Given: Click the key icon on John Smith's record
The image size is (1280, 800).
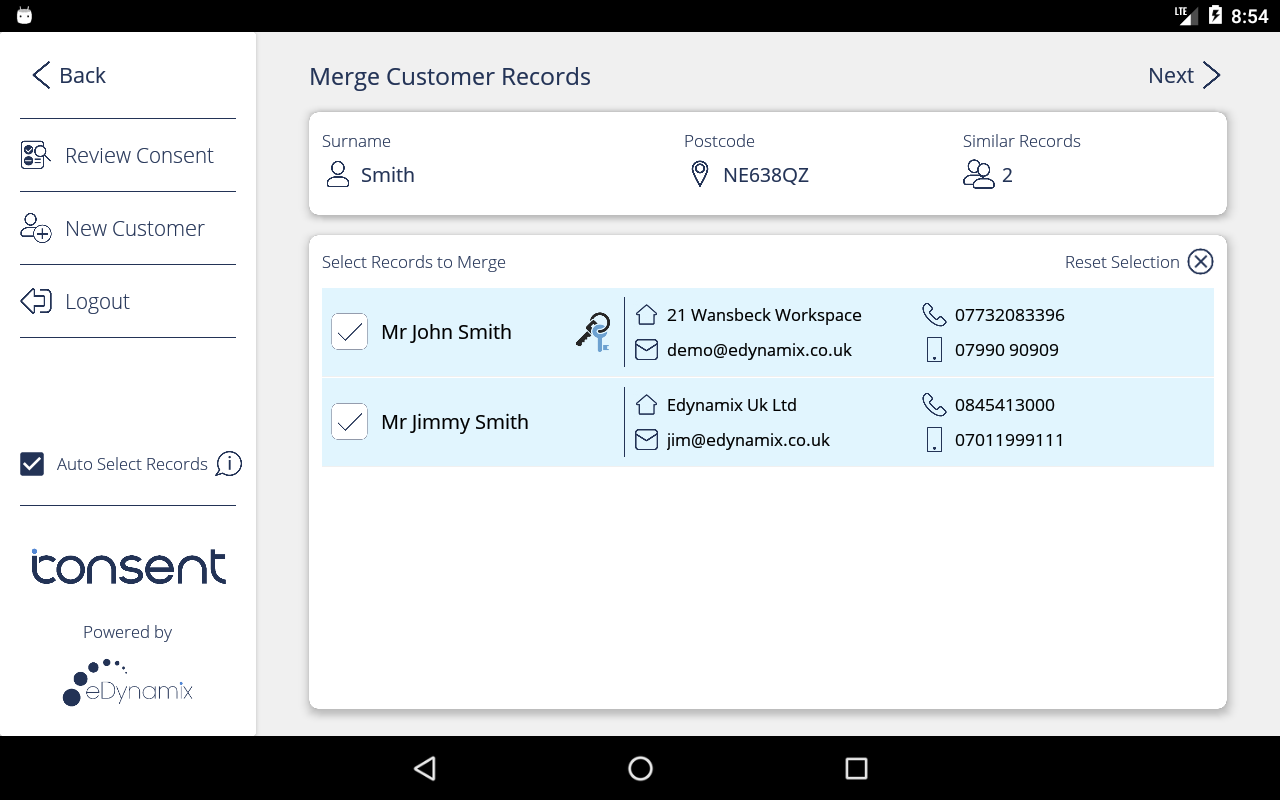Looking at the screenshot, I should pyautogui.click(x=593, y=332).
